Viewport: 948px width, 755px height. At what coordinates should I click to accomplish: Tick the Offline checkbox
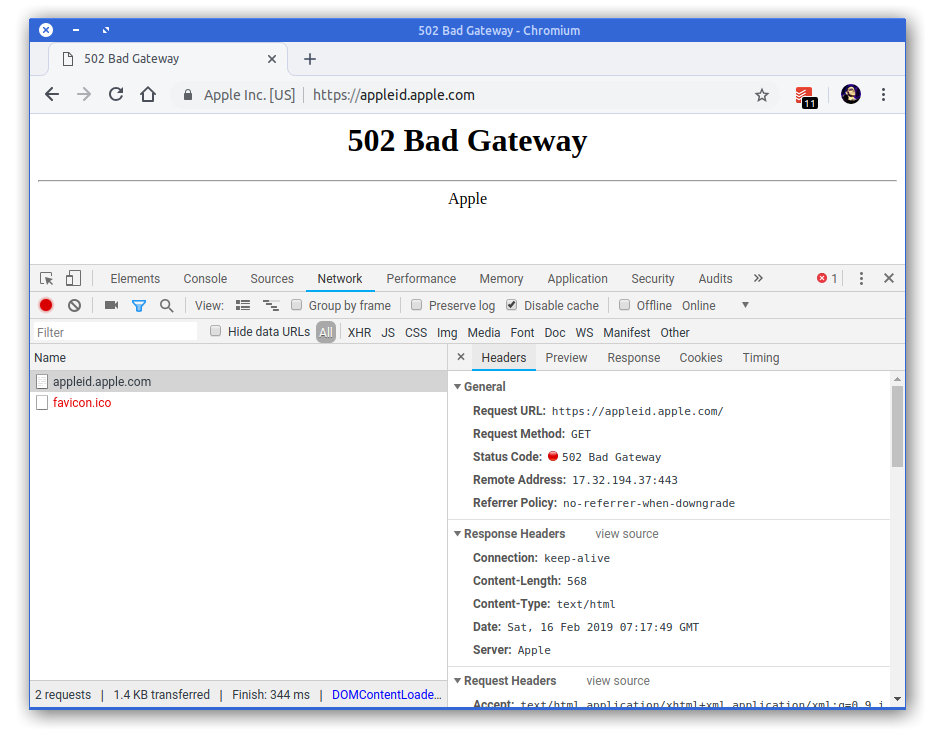(x=625, y=305)
